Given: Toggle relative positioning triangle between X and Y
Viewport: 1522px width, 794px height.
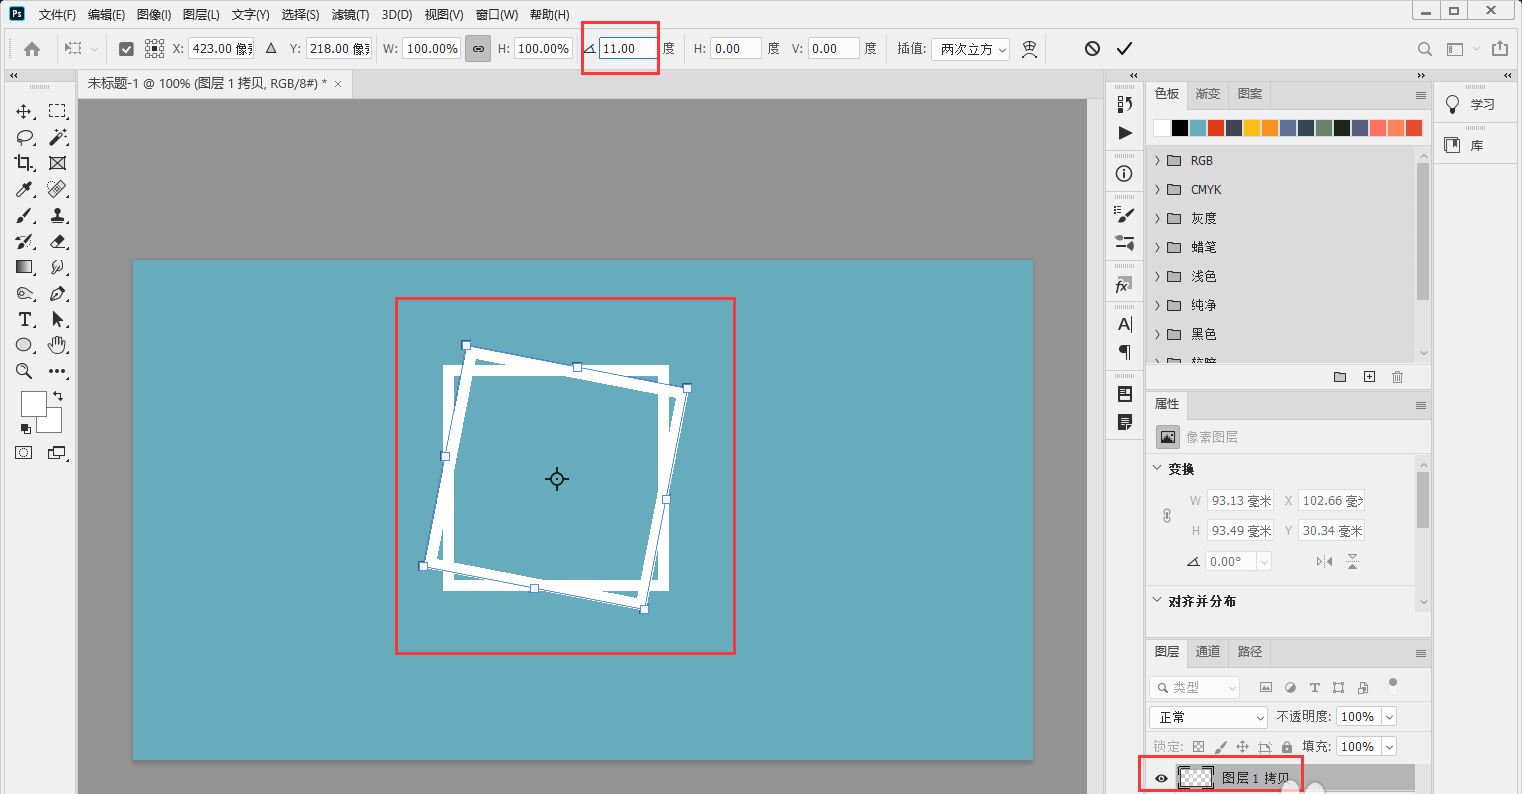Looking at the screenshot, I should coord(270,48).
